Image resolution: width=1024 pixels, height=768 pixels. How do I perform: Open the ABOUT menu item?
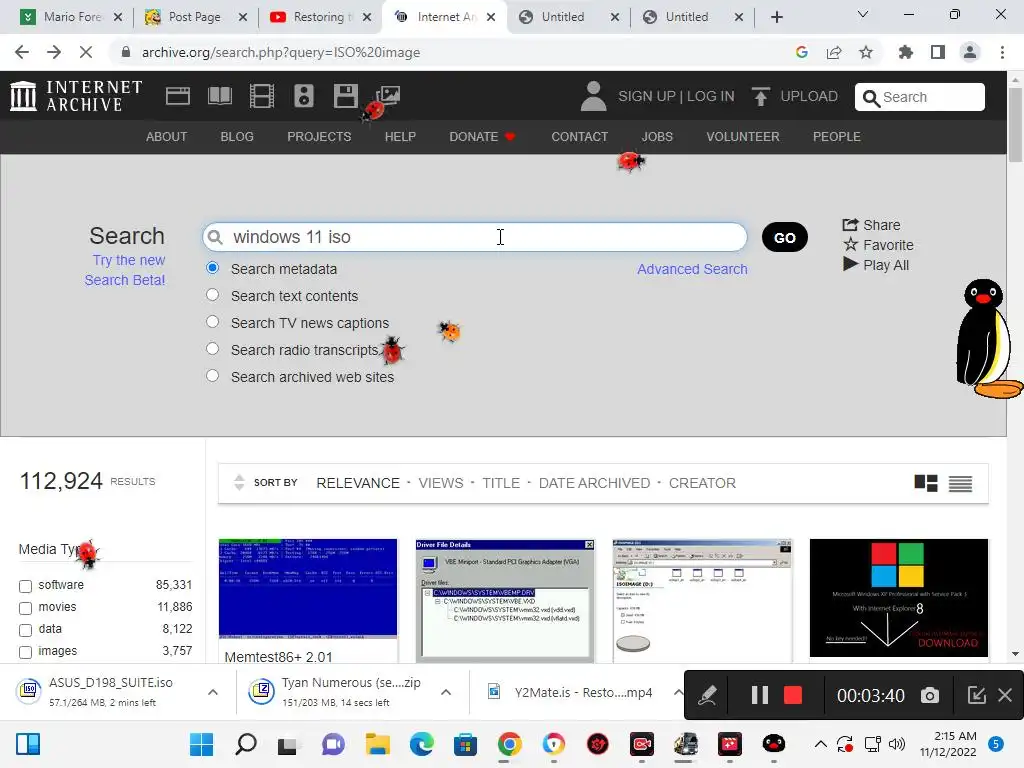167,136
